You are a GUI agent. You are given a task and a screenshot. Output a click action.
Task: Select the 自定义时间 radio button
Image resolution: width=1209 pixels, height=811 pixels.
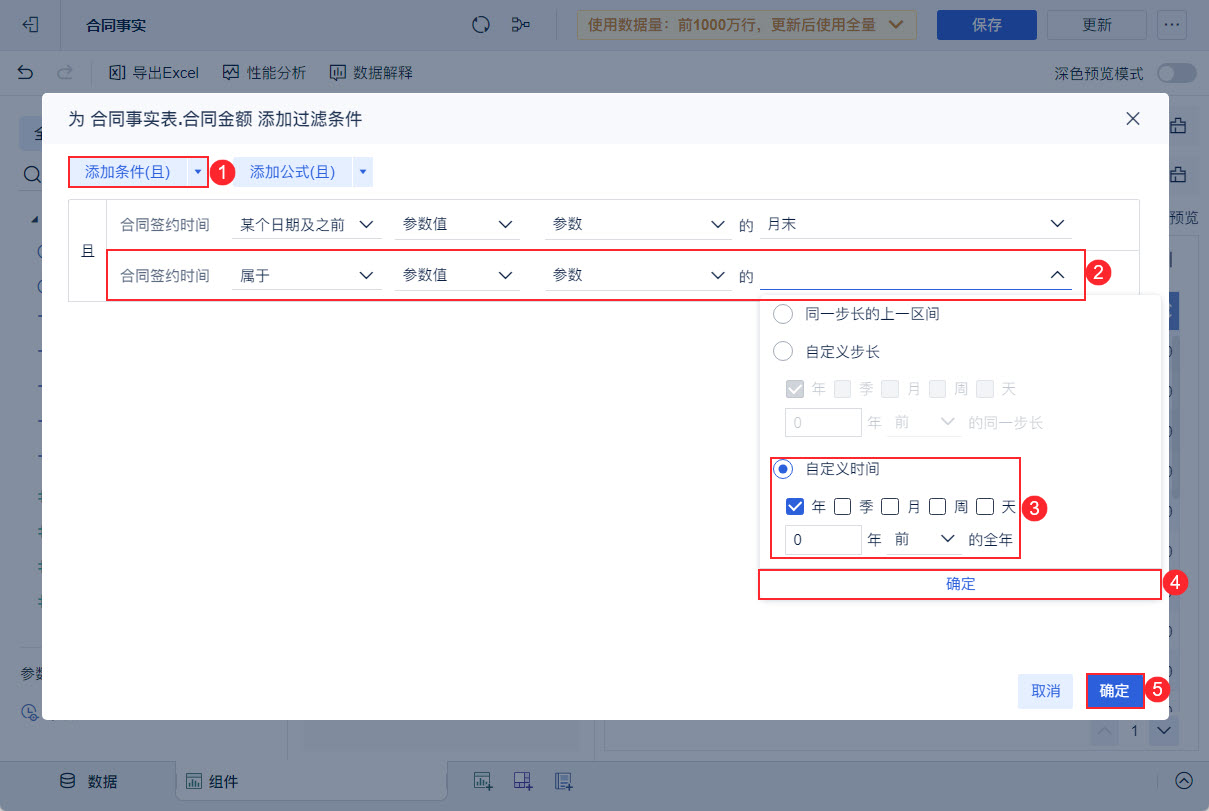784,468
